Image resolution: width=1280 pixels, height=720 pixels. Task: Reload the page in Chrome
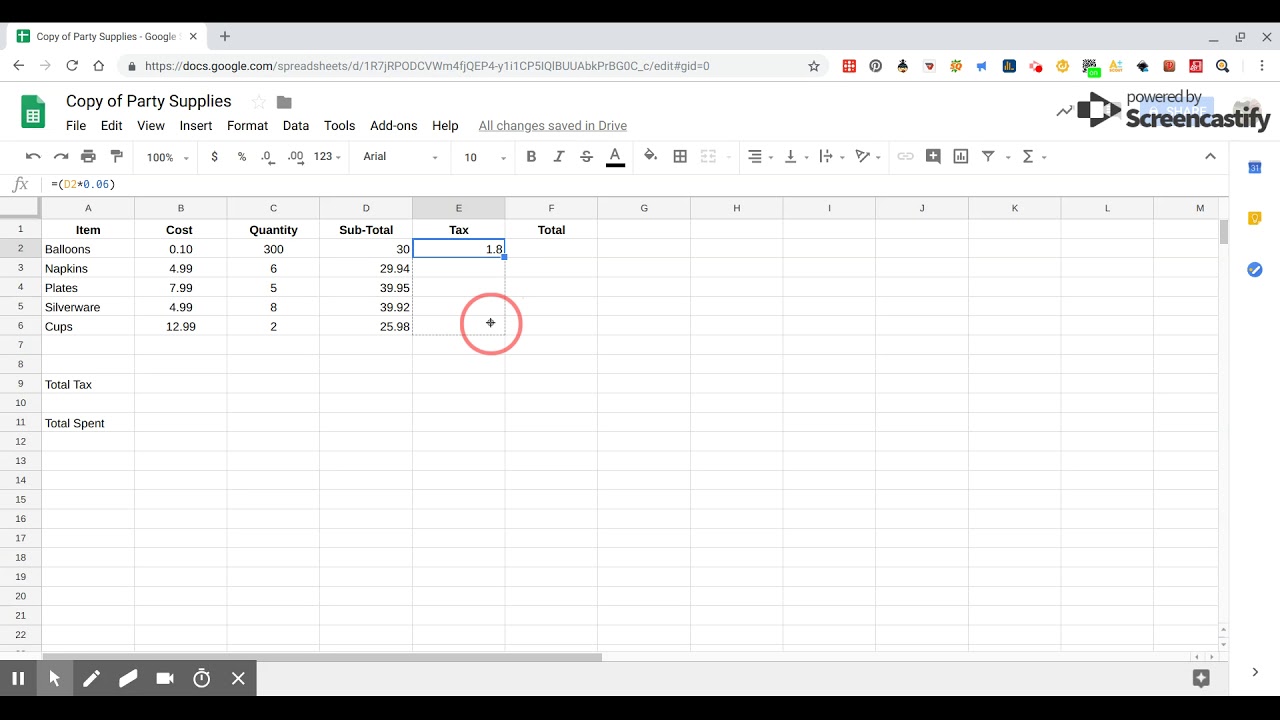click(x=72, y=66)
